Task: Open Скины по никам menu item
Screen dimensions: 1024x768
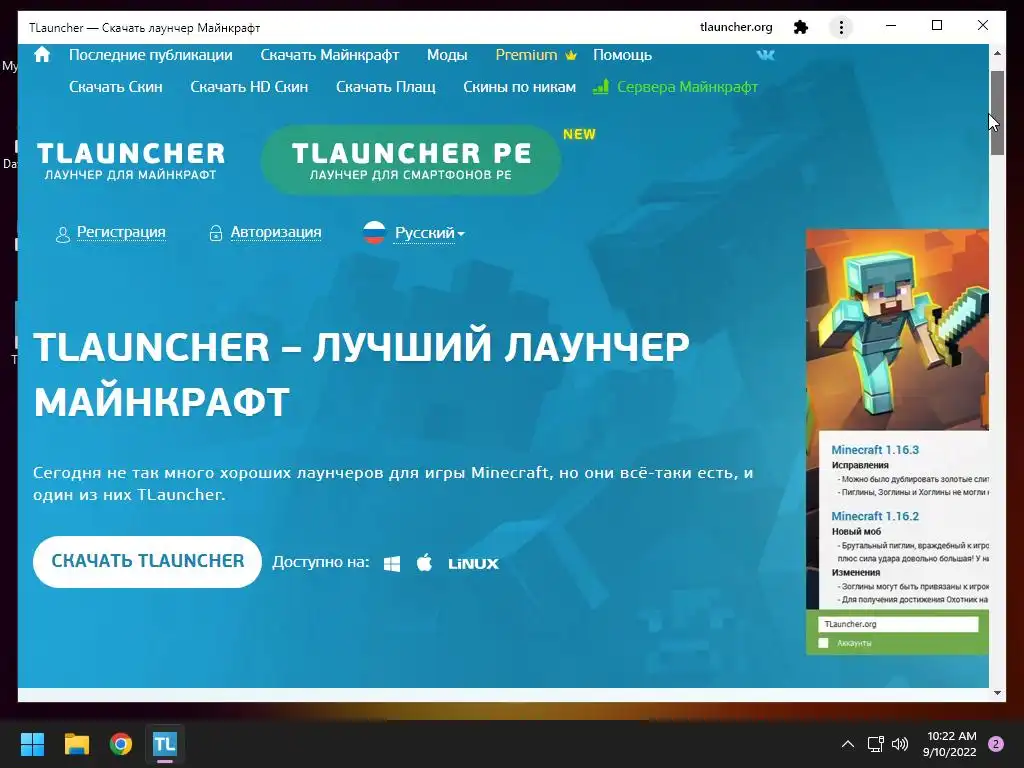Action: pos(519,87)
